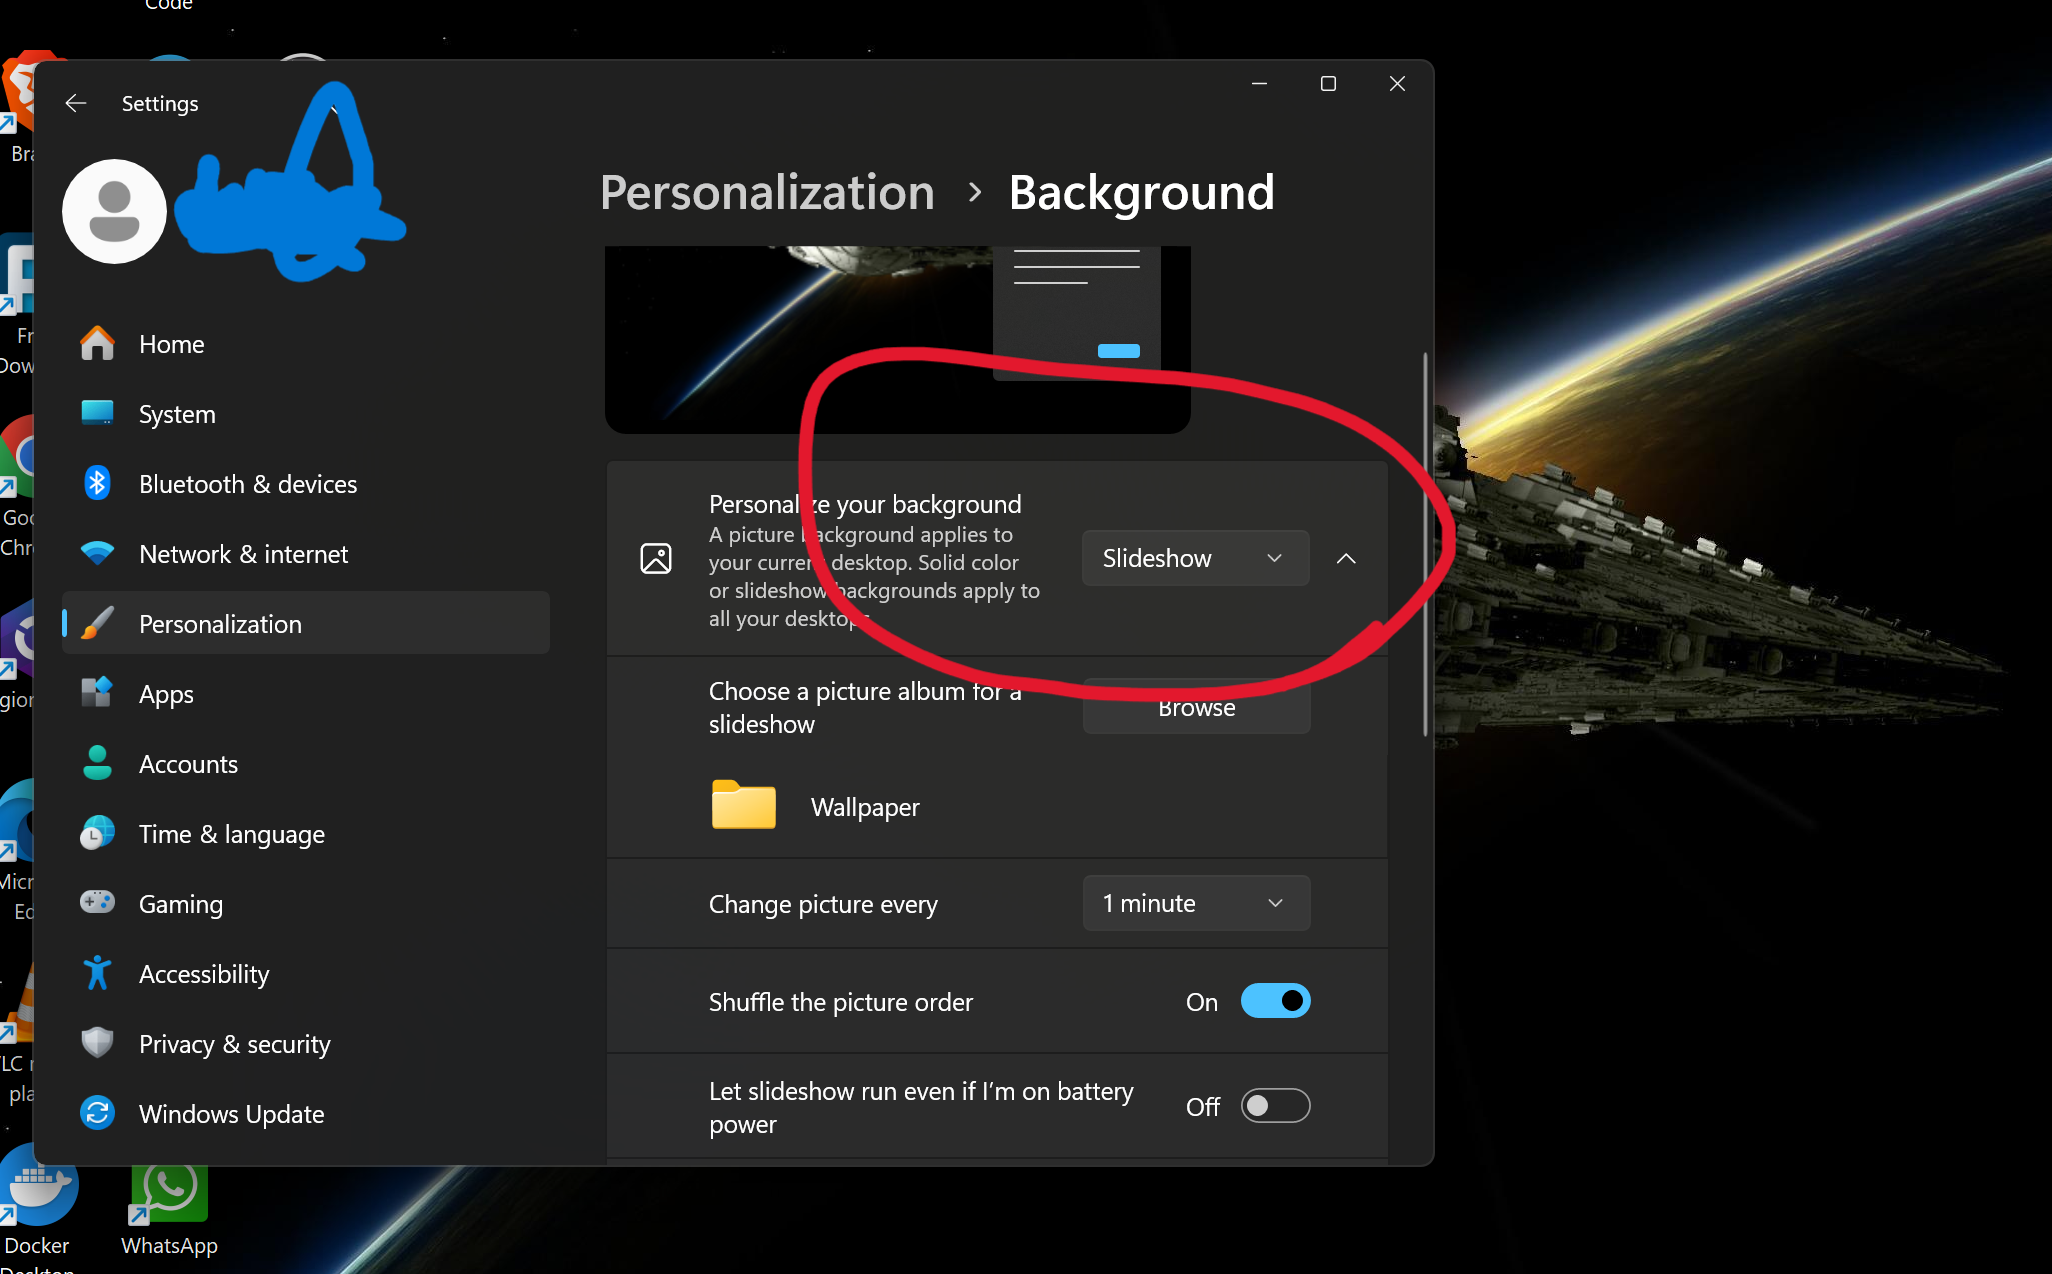Open the Change picture every dropdown
The width and height of the screenshot is (2052, 1274).
point(1196,903)
